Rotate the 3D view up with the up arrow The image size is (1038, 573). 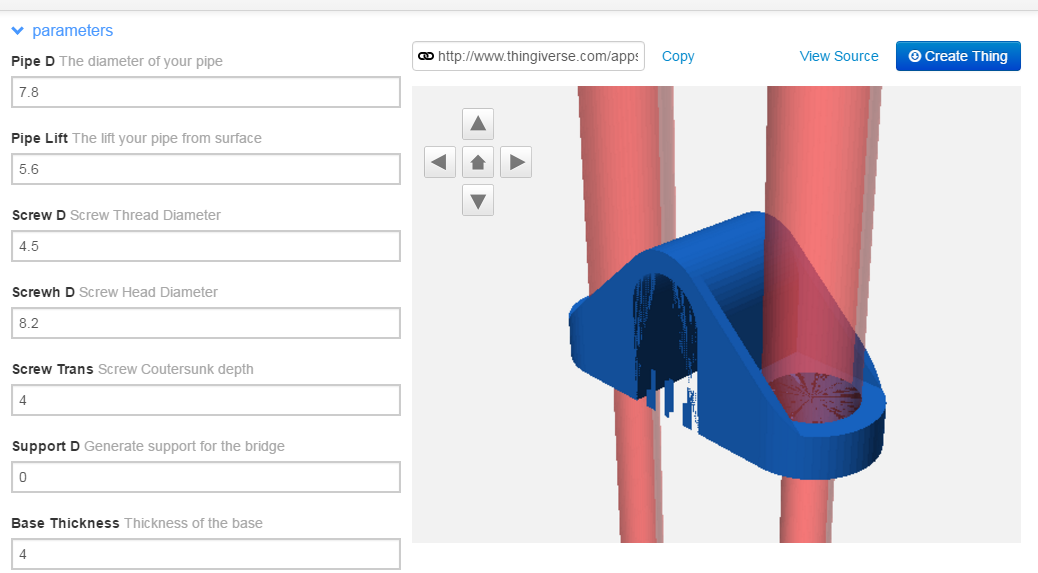click(x=477, y=124)
